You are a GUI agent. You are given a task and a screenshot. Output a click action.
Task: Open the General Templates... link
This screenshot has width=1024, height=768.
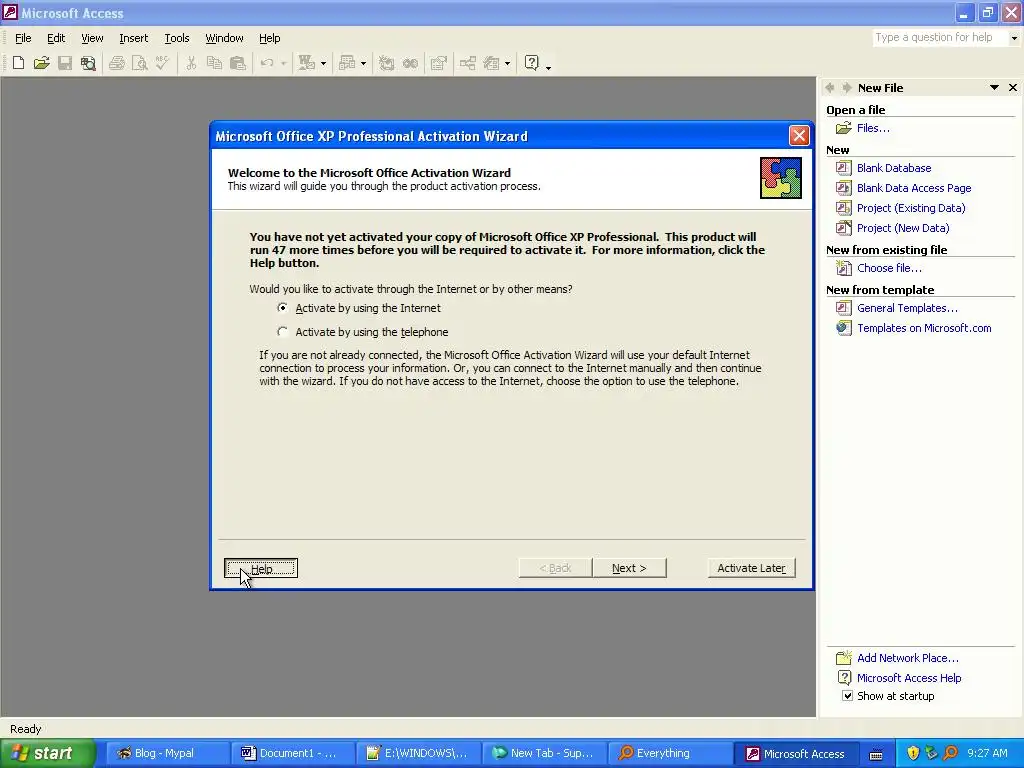coord(907,308)
